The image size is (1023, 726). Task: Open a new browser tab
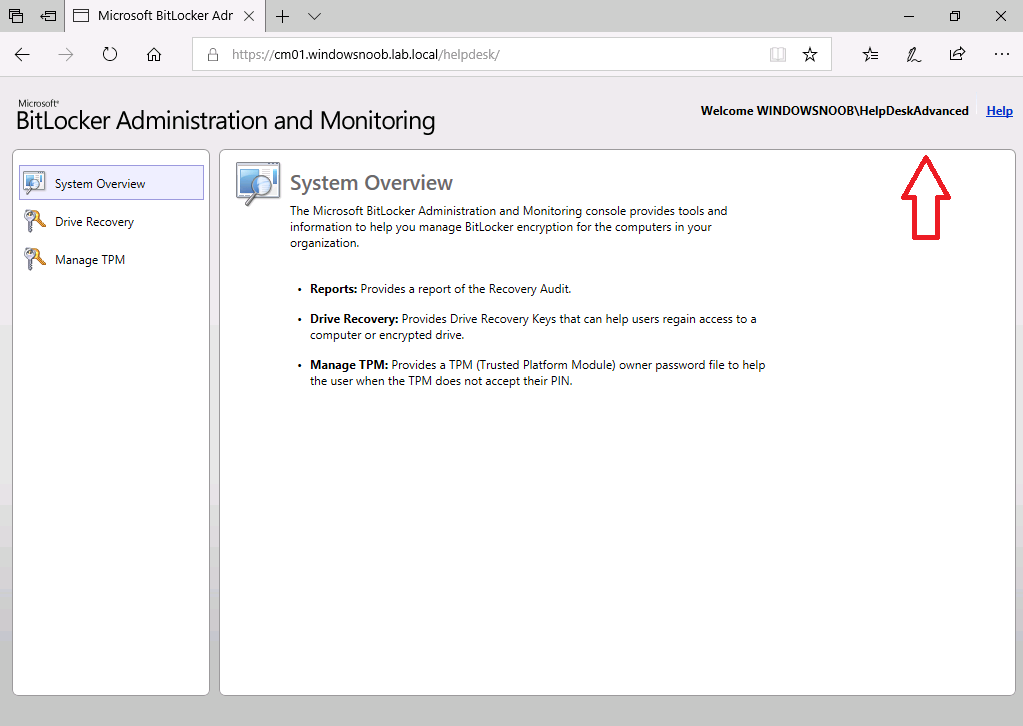tap(282, 16)
